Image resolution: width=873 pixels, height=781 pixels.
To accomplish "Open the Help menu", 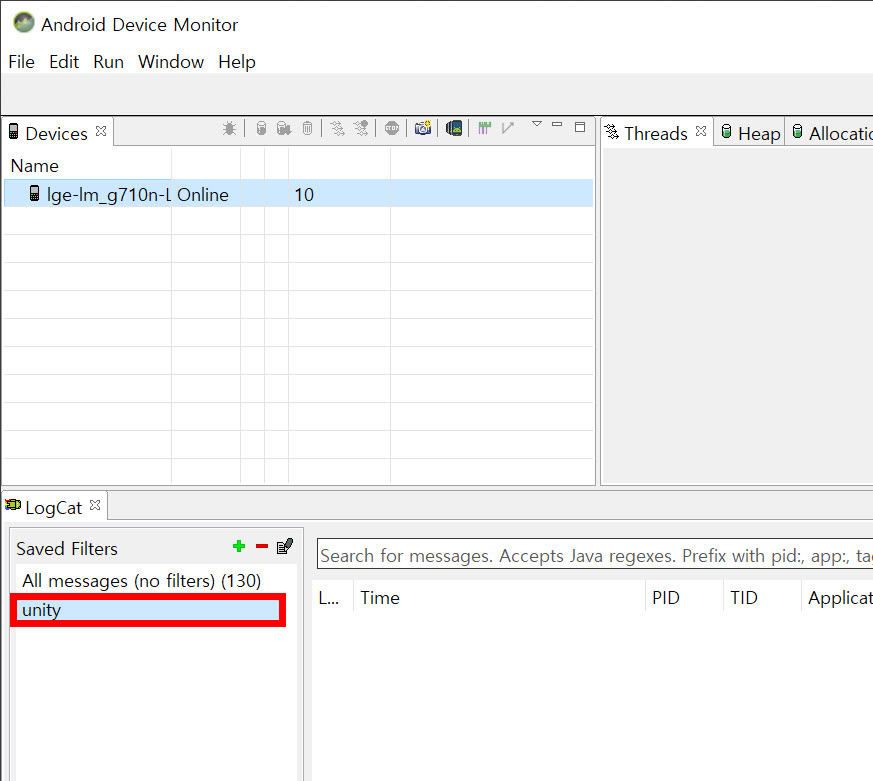I will tap(237, 62).
